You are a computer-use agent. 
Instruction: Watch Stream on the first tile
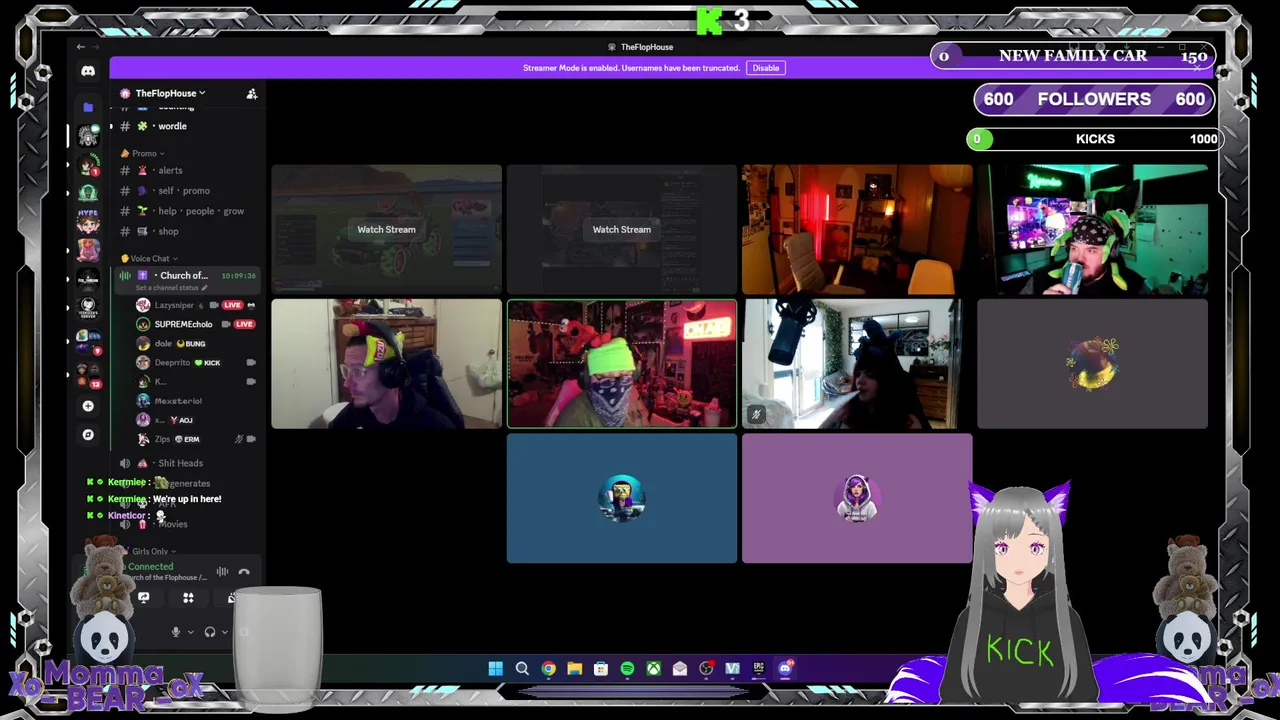pyautogui.click(x=386, y=230)
